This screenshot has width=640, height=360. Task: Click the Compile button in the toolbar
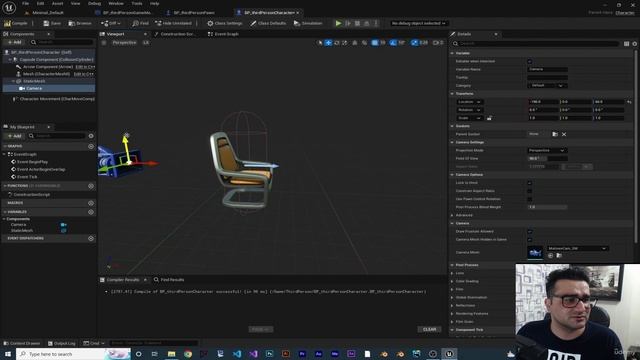[x=16, y=23]
